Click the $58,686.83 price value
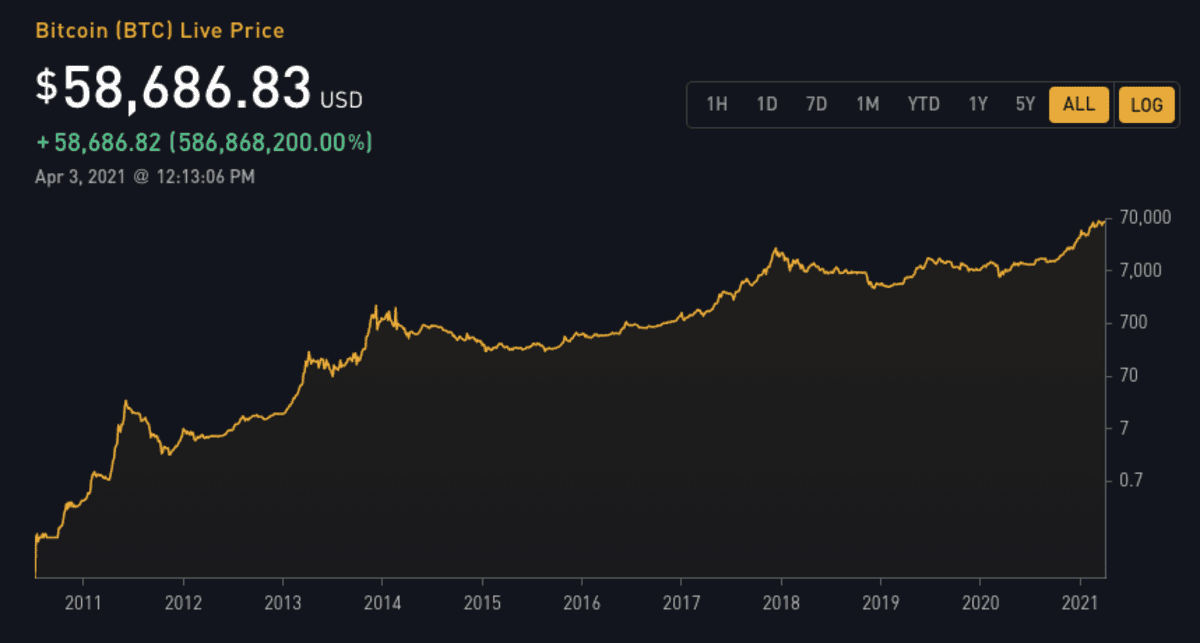This screenshot has width=1200, height=643. (173, 88)
